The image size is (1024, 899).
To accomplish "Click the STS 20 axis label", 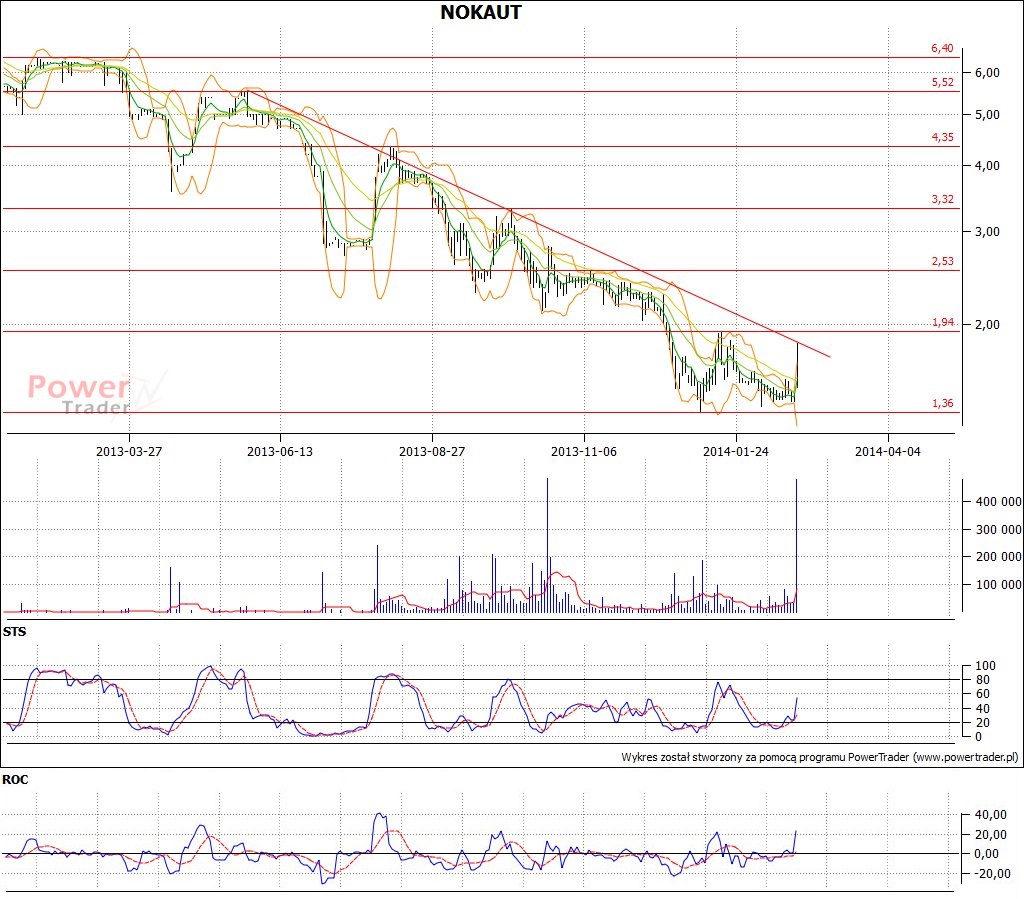I will click(982, 723).
